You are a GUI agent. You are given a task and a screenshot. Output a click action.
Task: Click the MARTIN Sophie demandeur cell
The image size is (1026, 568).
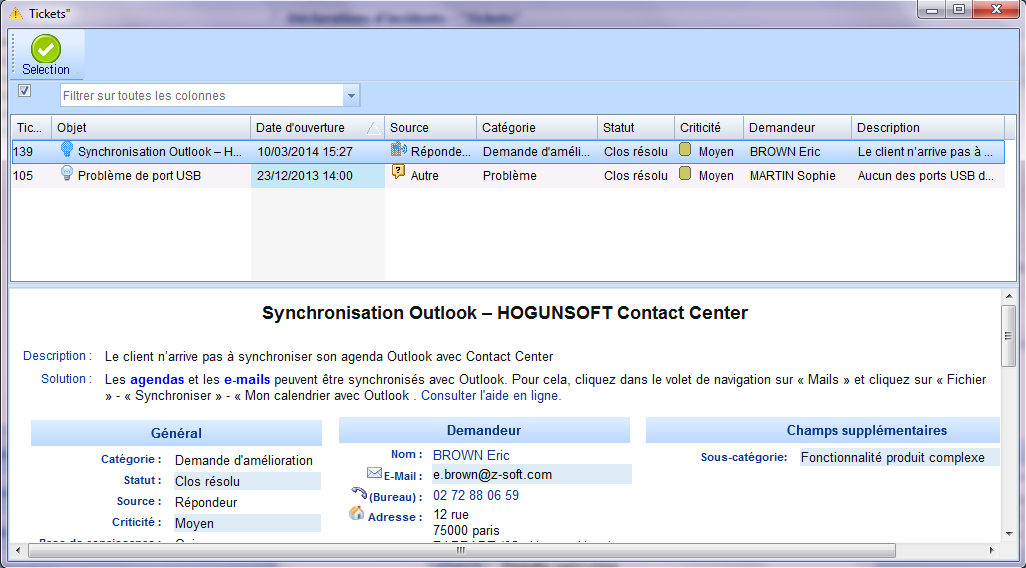[797, 175]
